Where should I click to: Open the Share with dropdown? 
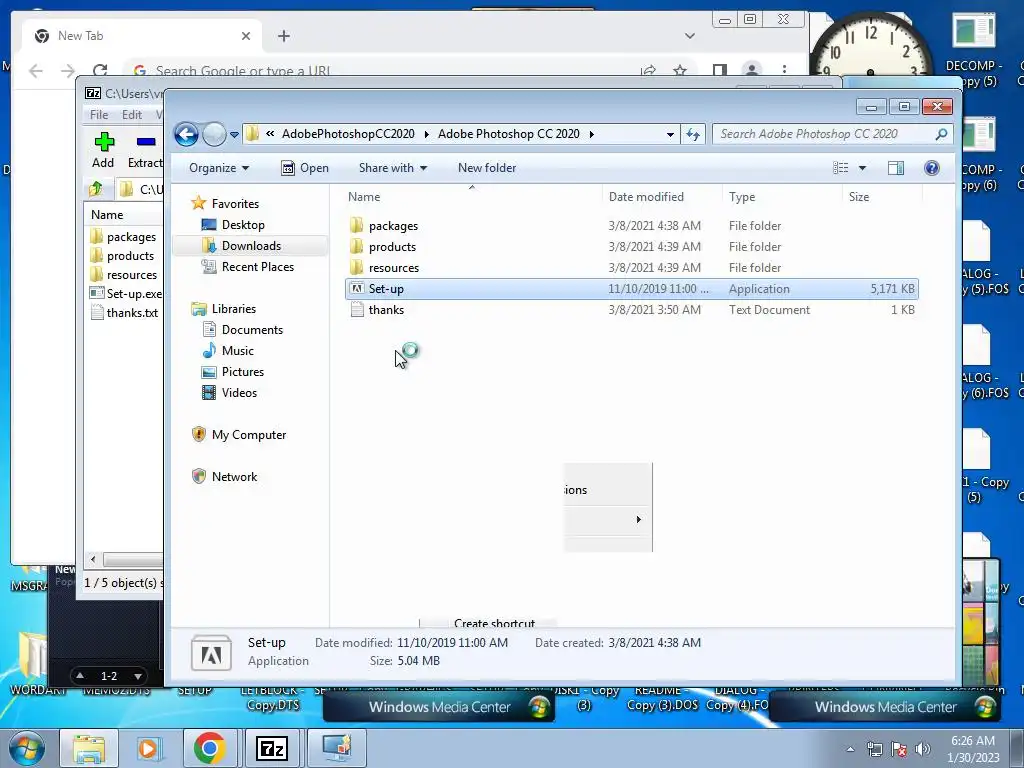point(392,168)
